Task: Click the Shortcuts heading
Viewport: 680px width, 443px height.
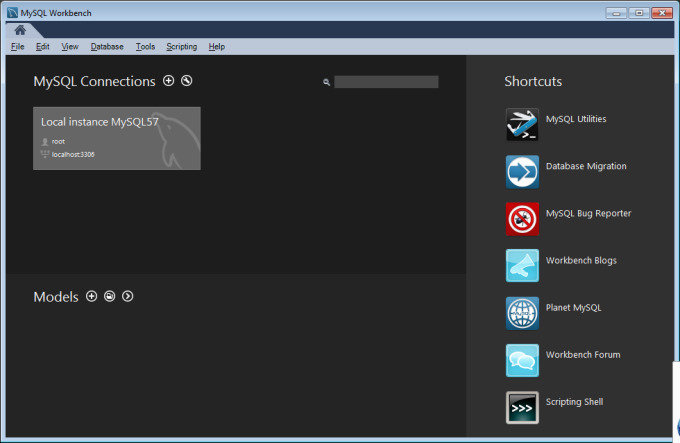Action: 533,81
